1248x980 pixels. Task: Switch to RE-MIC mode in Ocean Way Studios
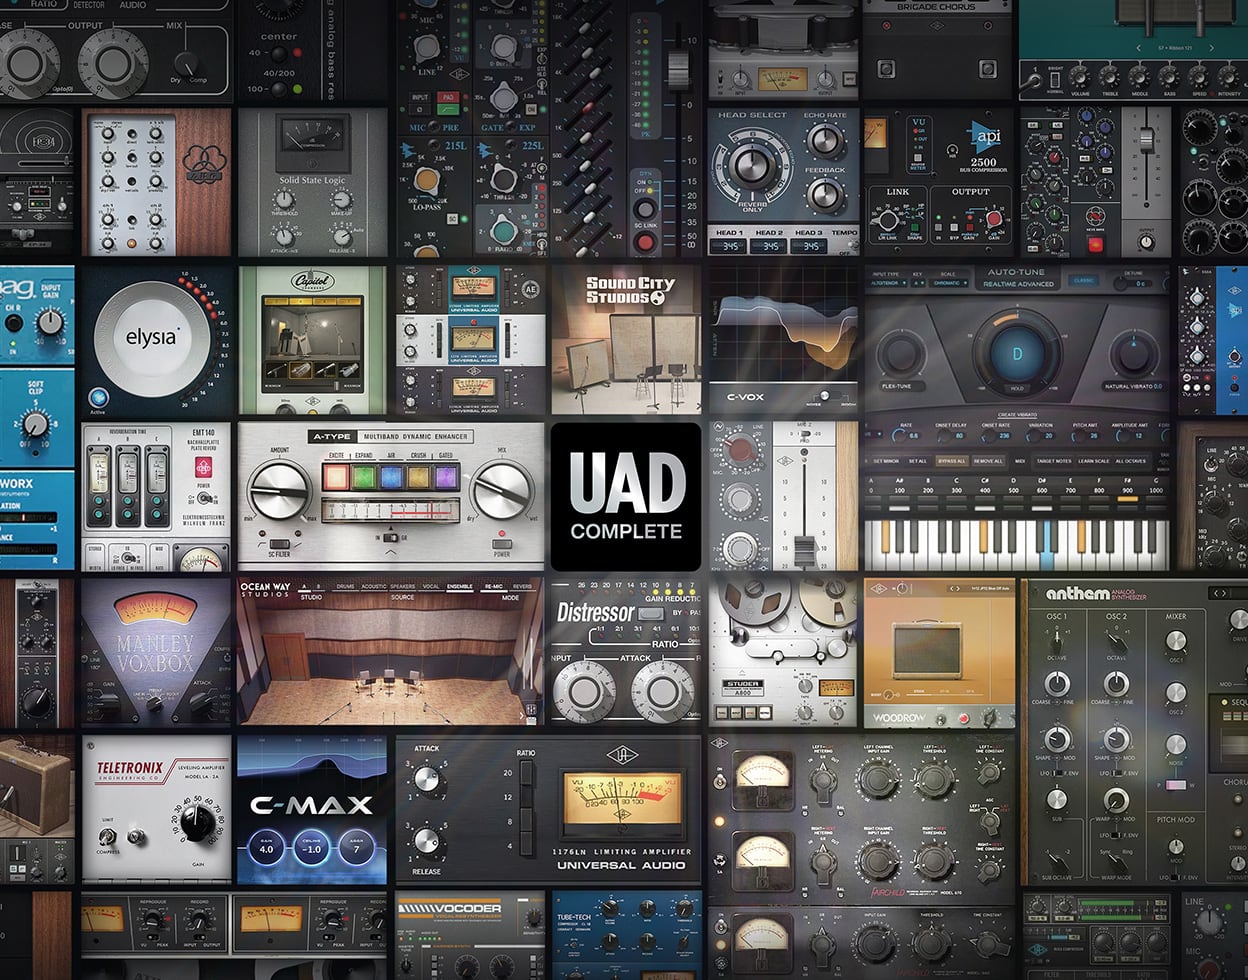point(493,586)
